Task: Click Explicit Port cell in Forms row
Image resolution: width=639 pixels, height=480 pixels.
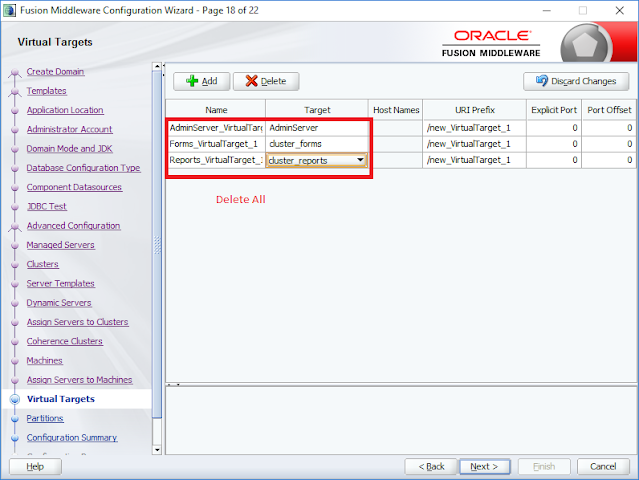Action: (x=554, y=144)
